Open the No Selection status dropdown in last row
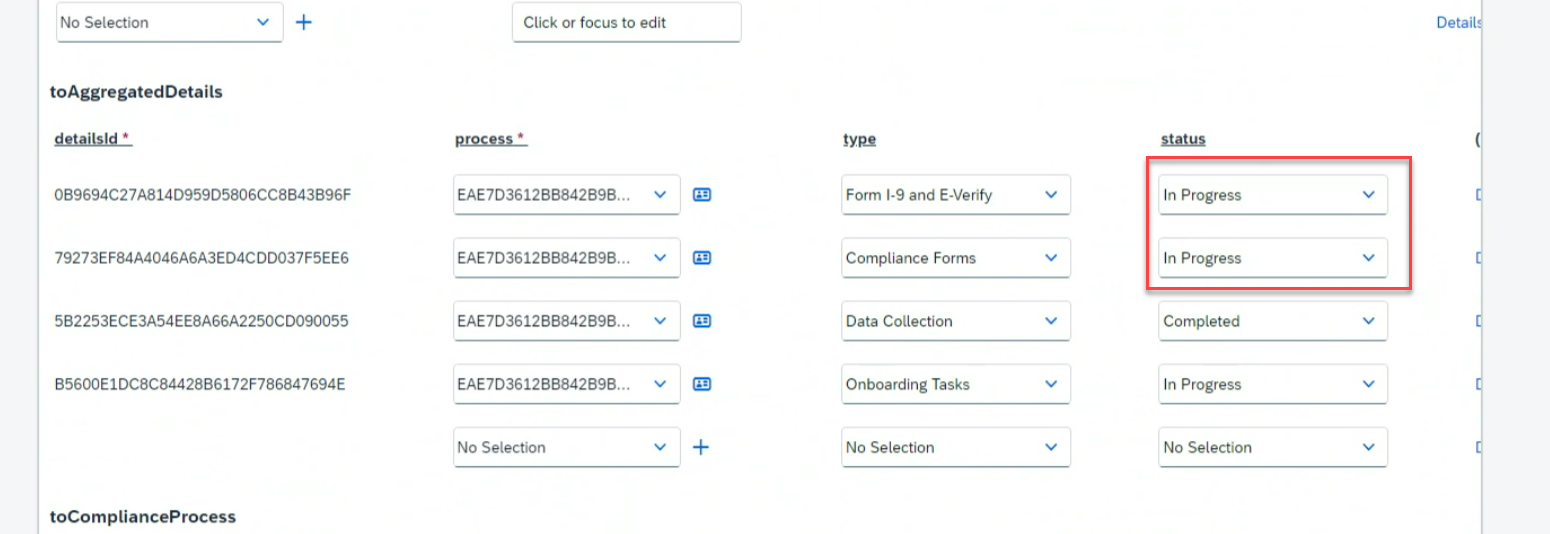 (x=1273, y=447)
